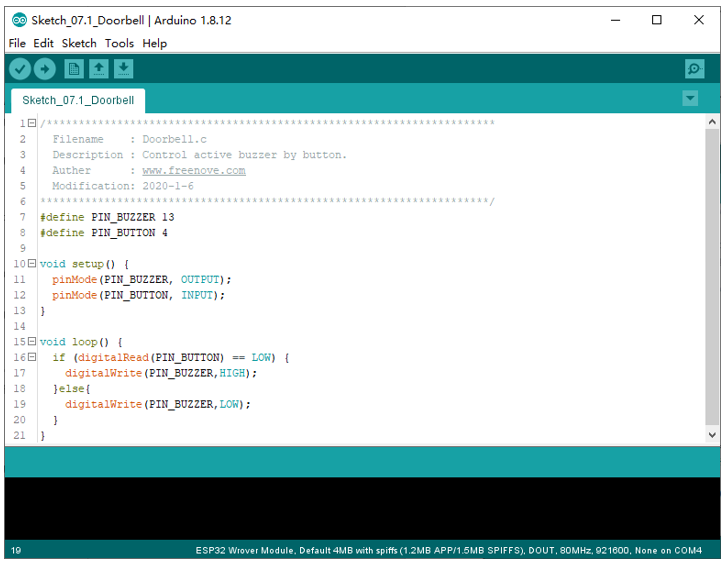
Task: Collapse the if block at line 16
Action: 32,357
